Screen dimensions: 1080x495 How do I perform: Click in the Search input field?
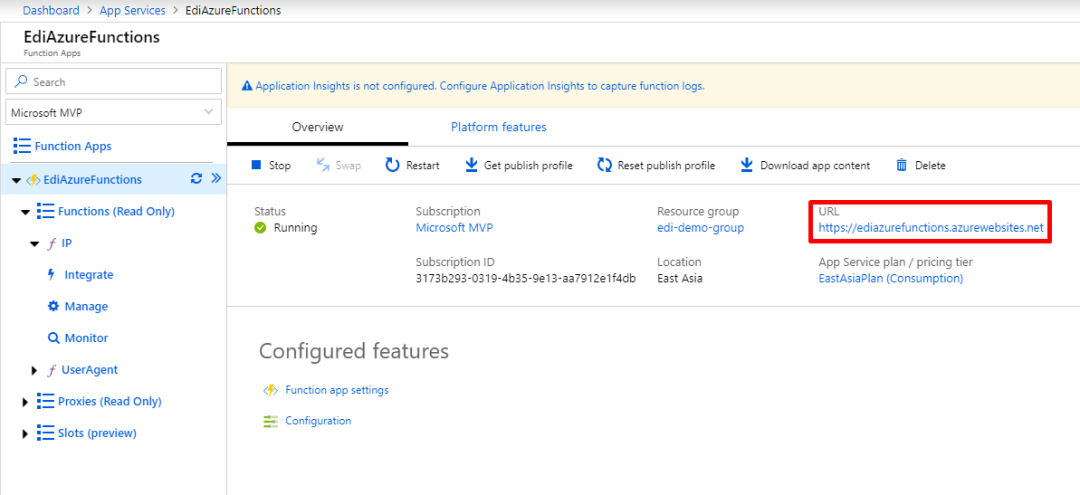point(114,82)
